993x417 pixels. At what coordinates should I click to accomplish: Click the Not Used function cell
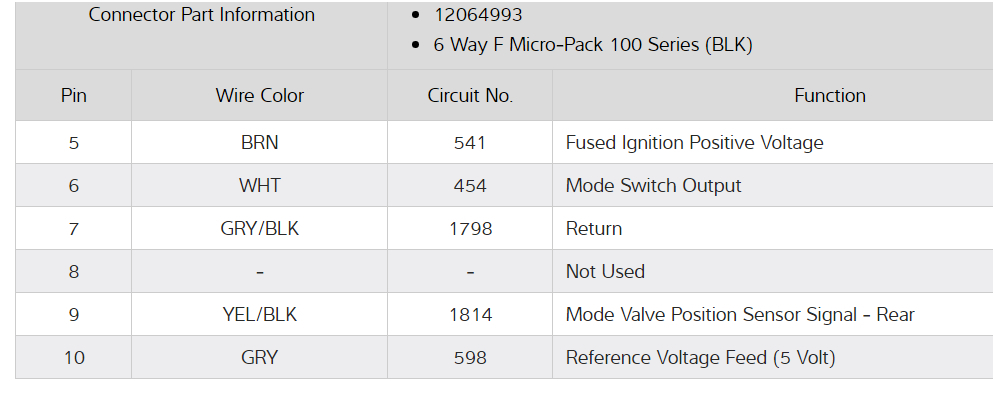[605, 272]
